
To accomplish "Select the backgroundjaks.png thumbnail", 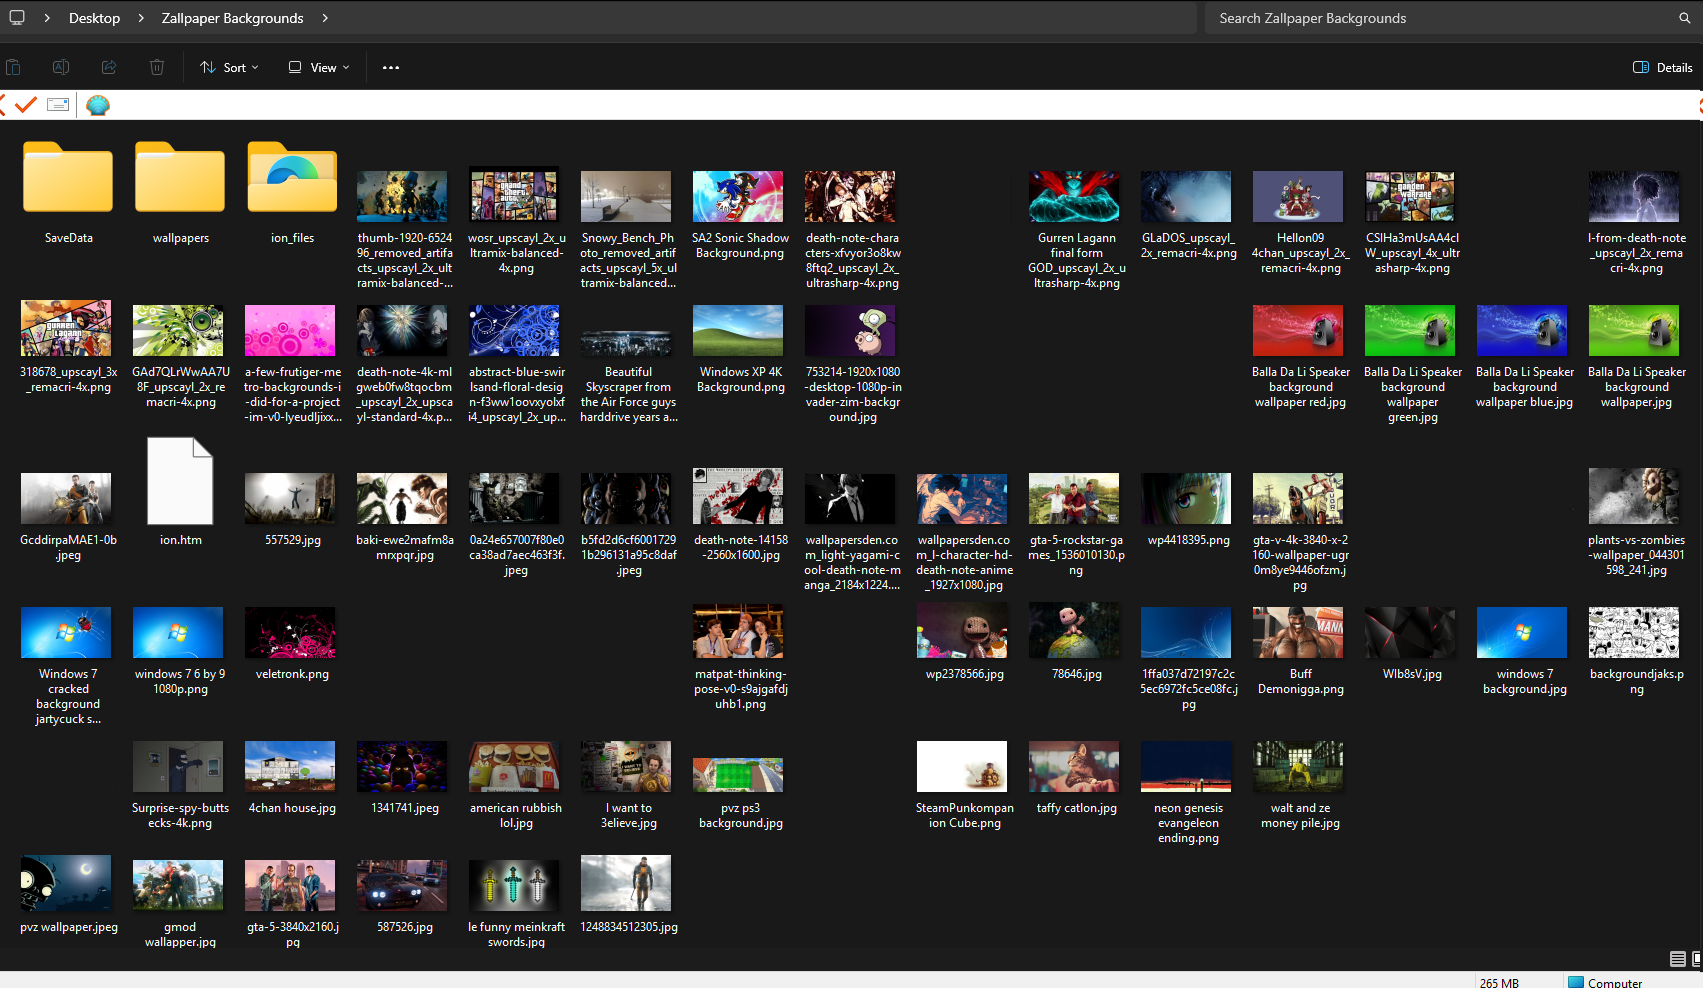I will coord(1634,632).
